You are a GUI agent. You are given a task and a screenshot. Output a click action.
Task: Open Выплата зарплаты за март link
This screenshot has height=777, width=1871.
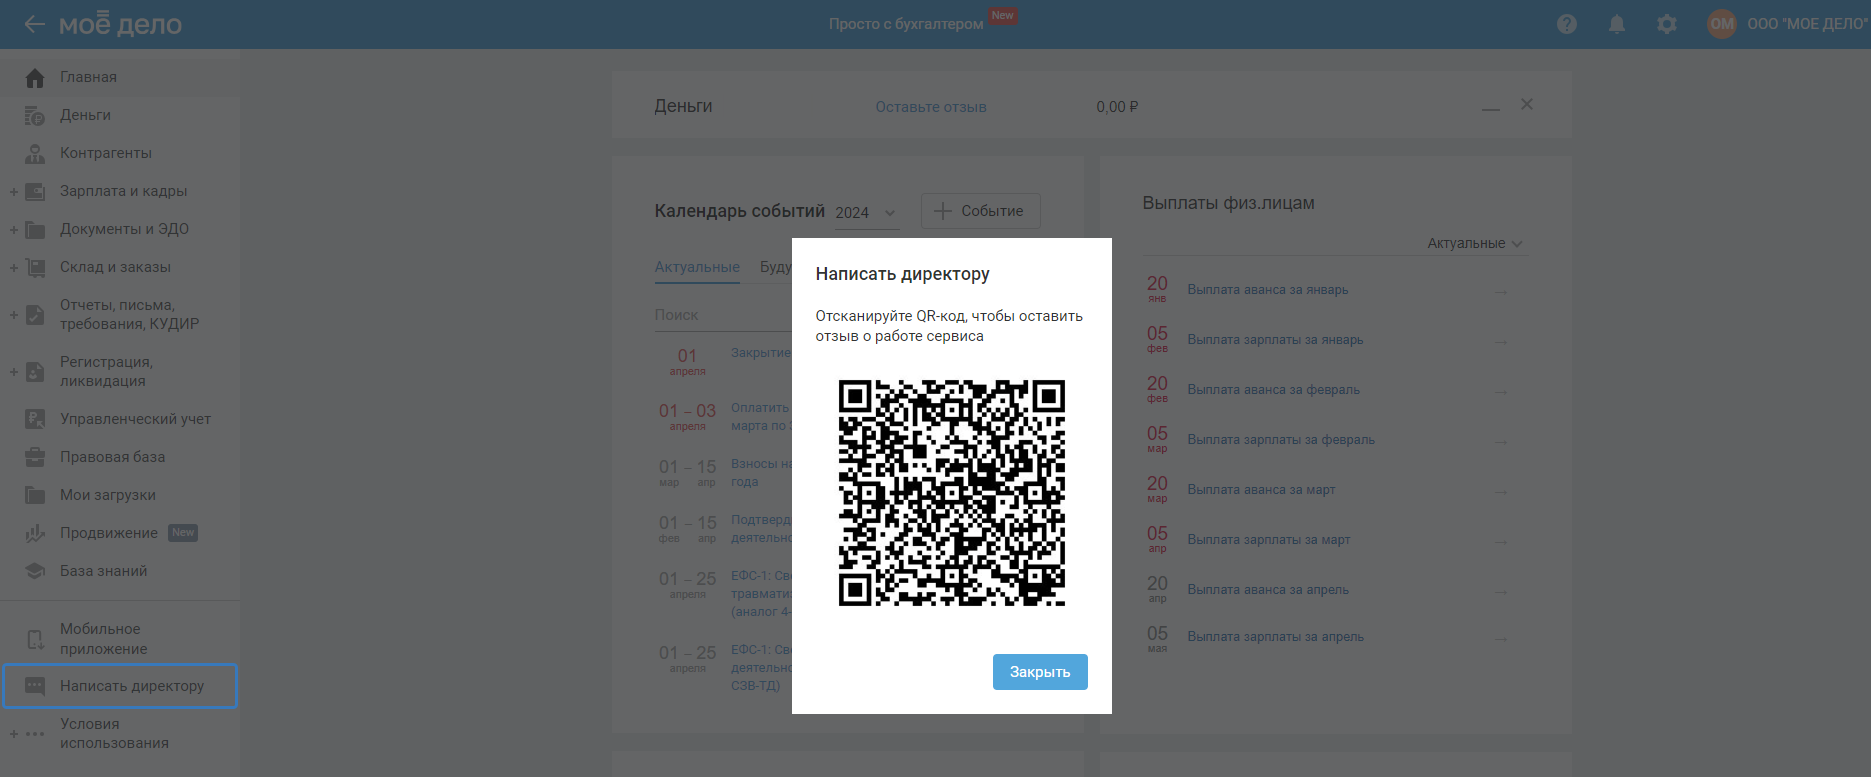point(1269,540)
